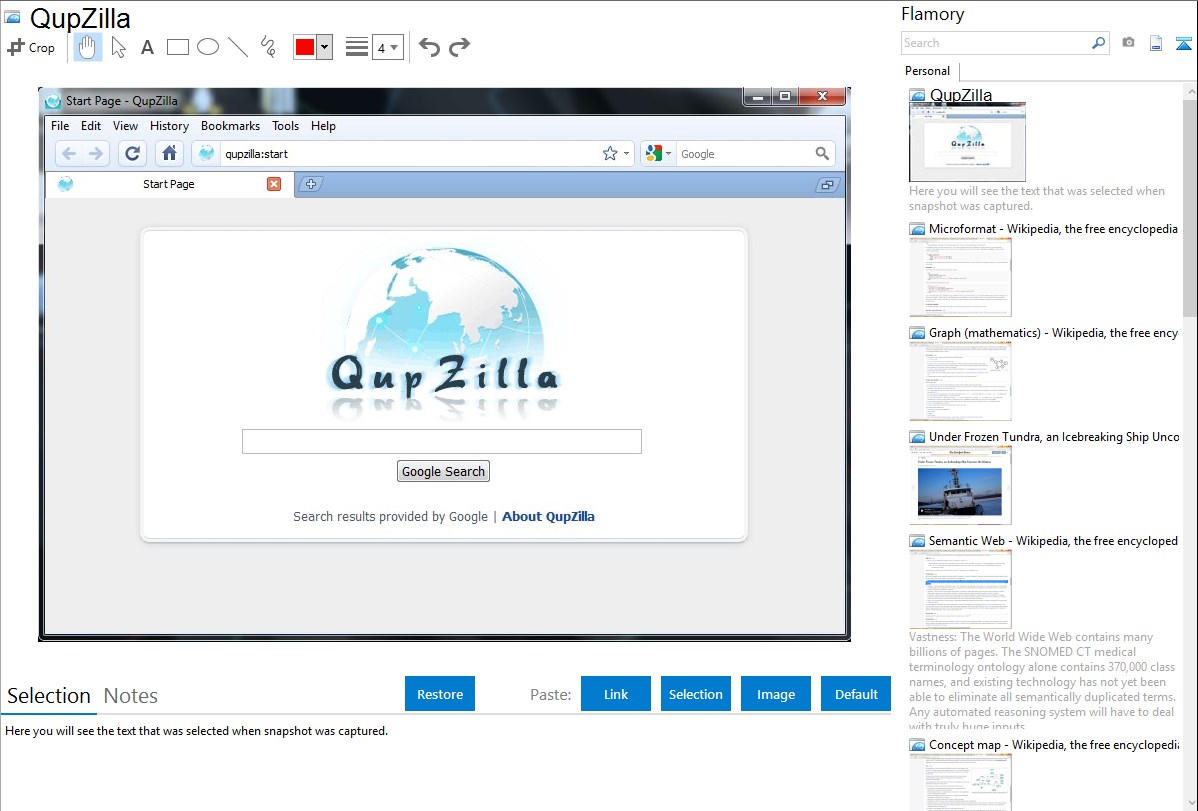Viewport: 1198px width, 811px height.
Task: Select the arrow pointer tool
Action: [x=118, y=47]
